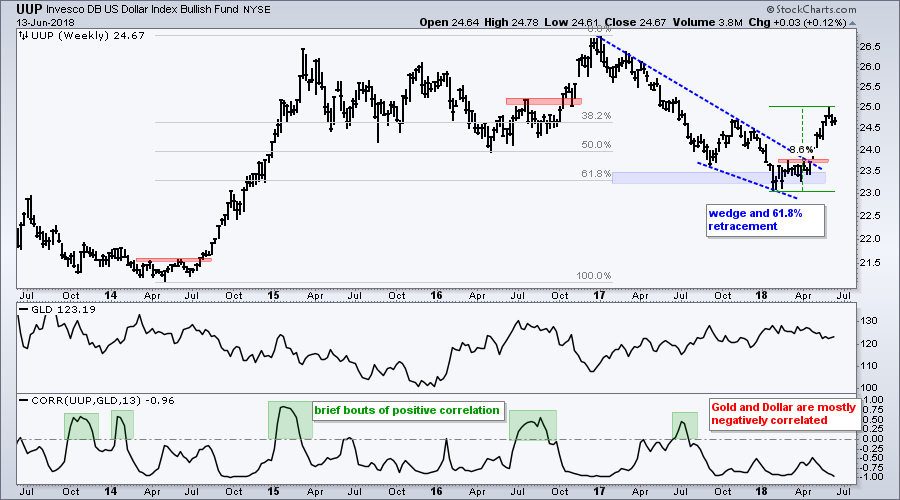
Task: Click the Chg +0.03 (+0.12%) value
Action: (797, 22)
